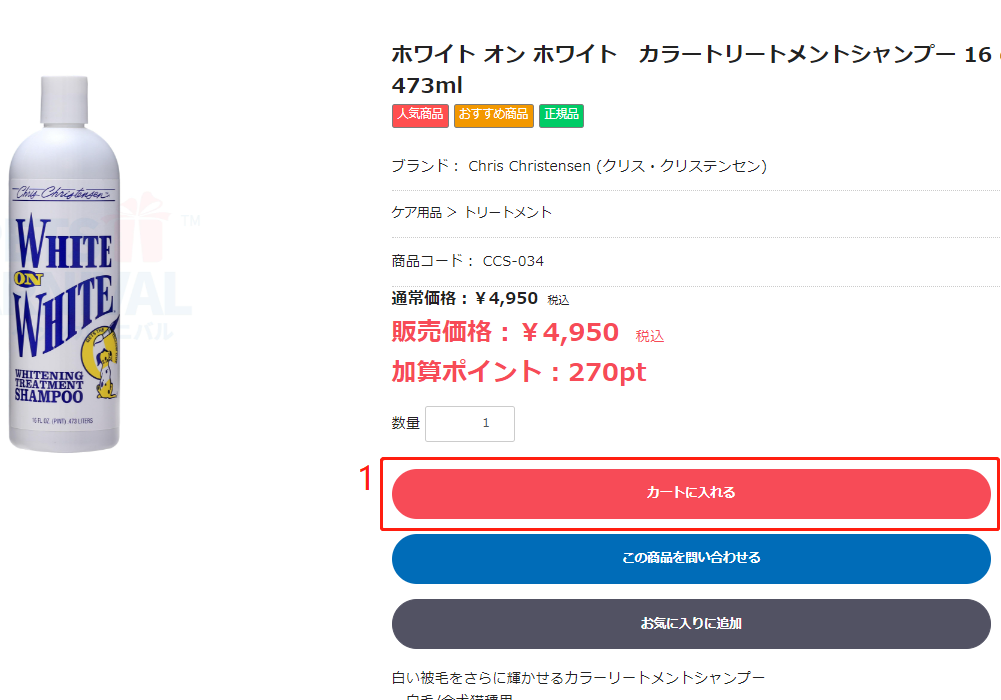The width and height of the screenshot is (1001, 700).
Task: Go to the トリートメント subcategory
Action: 508,212
